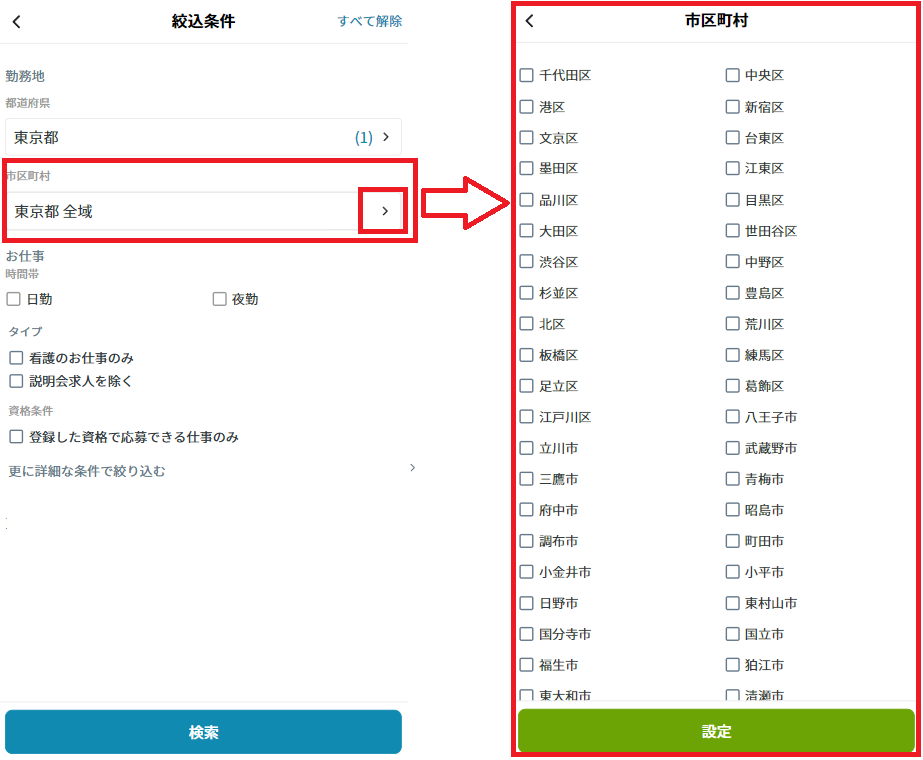This screenshot has height=760, width=923.
Task: Go back from the 市区町村 screen
Action: coord(530,21)
